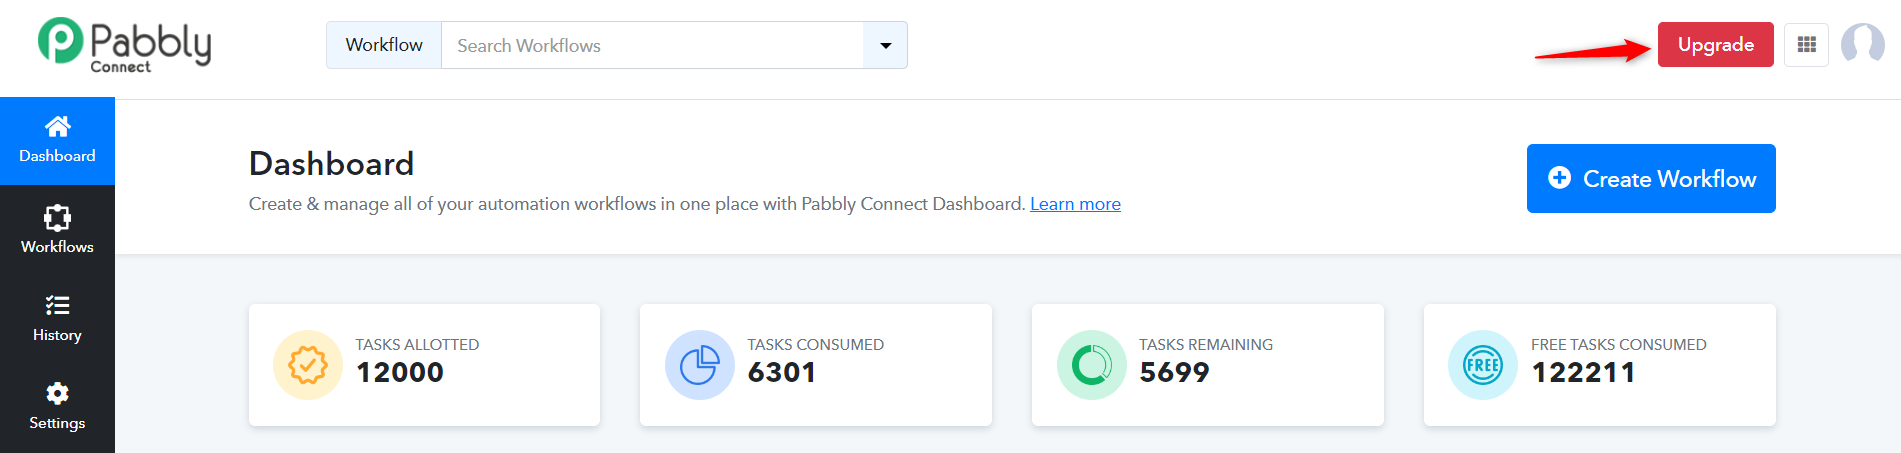Click the Create Workflow button
Screen dimensions: 1901x453
pos(1651,178)
